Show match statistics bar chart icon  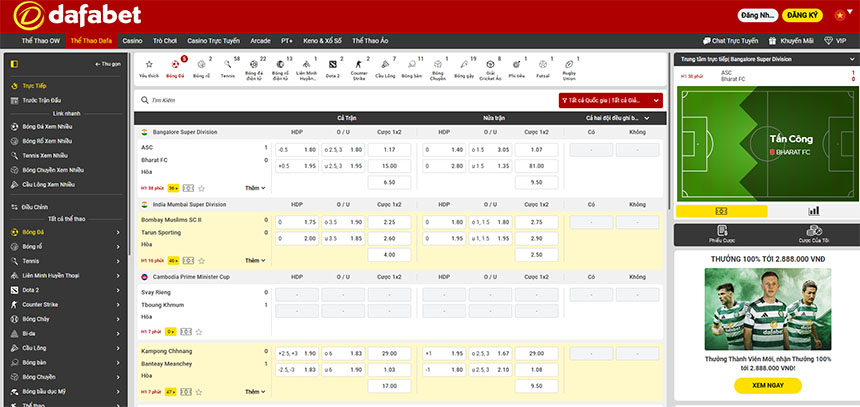813,211
